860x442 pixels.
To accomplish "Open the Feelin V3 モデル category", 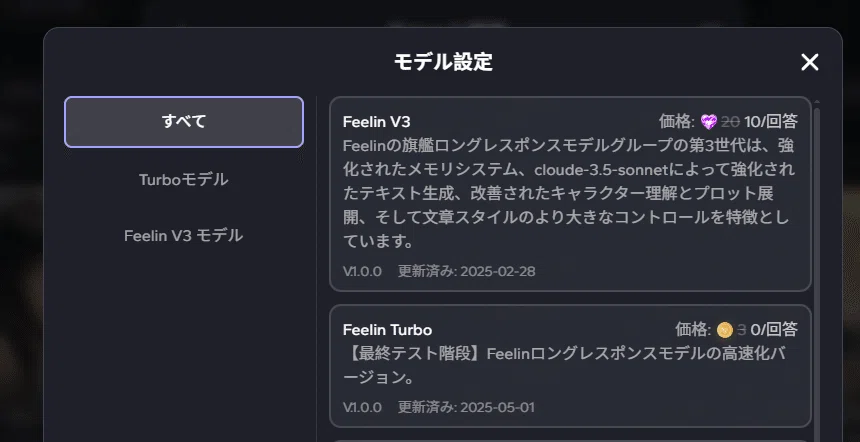I will [184, 236].
